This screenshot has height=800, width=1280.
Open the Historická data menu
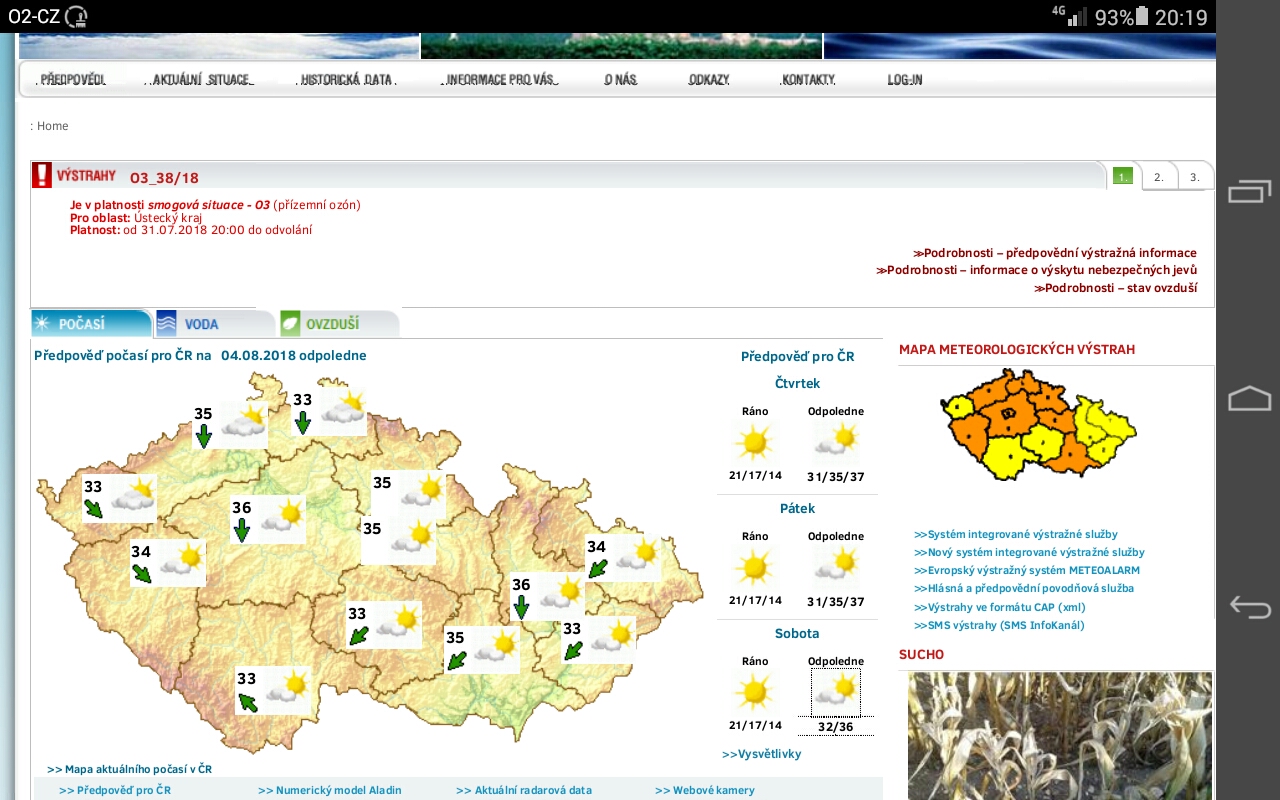(347, 80)
